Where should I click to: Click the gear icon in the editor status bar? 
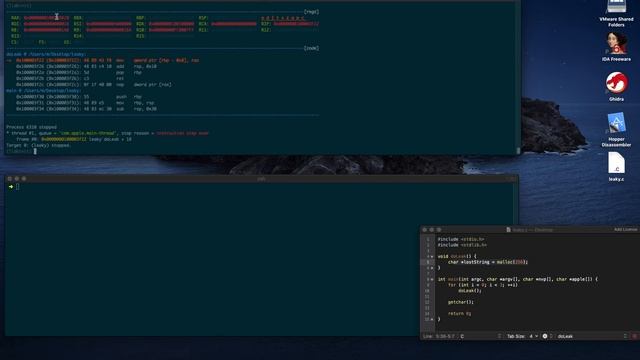545,336
